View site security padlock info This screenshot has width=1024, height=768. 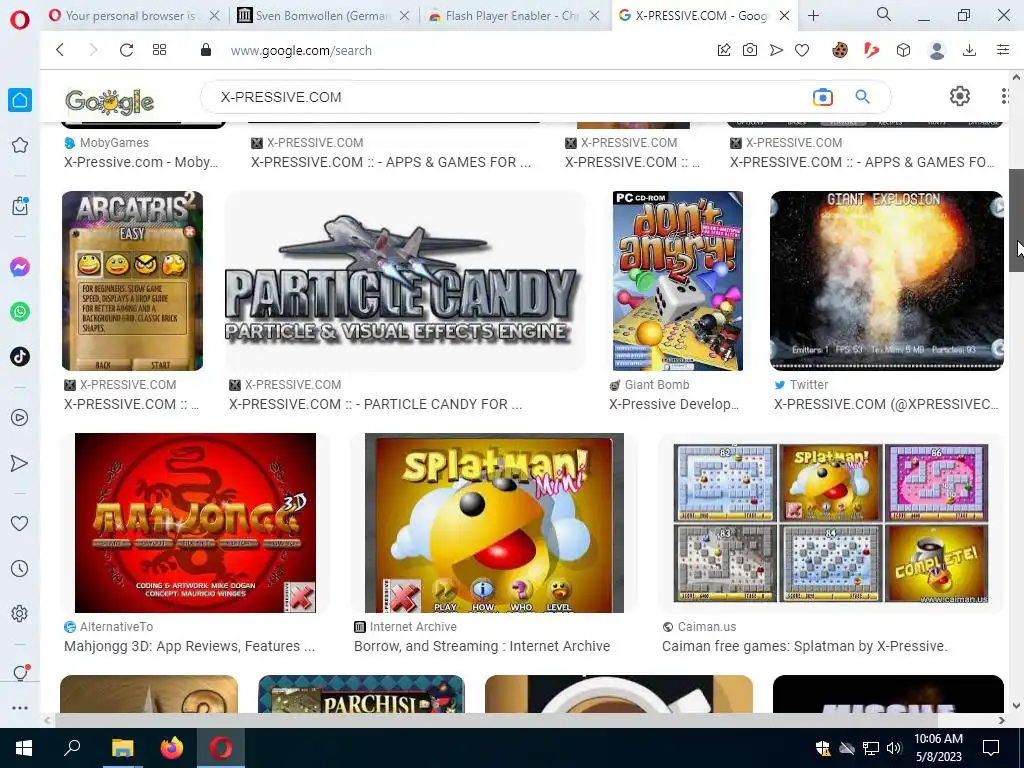(206, 50)
